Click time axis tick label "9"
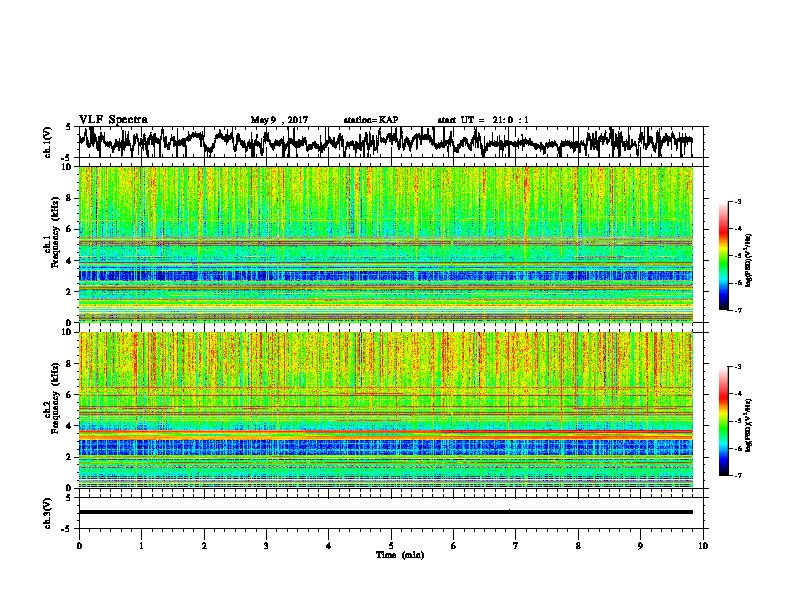 [640, 546]
